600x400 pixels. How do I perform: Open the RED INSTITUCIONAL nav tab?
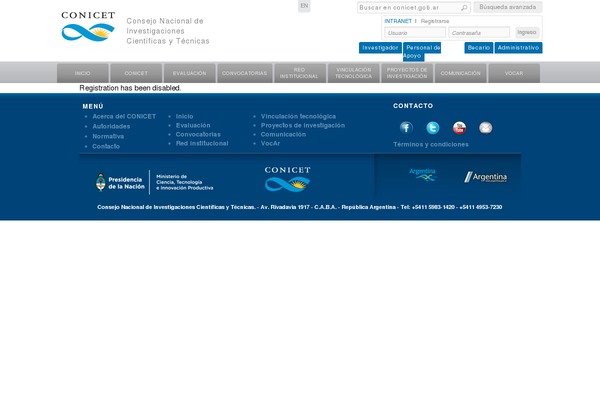click(300, 73)
